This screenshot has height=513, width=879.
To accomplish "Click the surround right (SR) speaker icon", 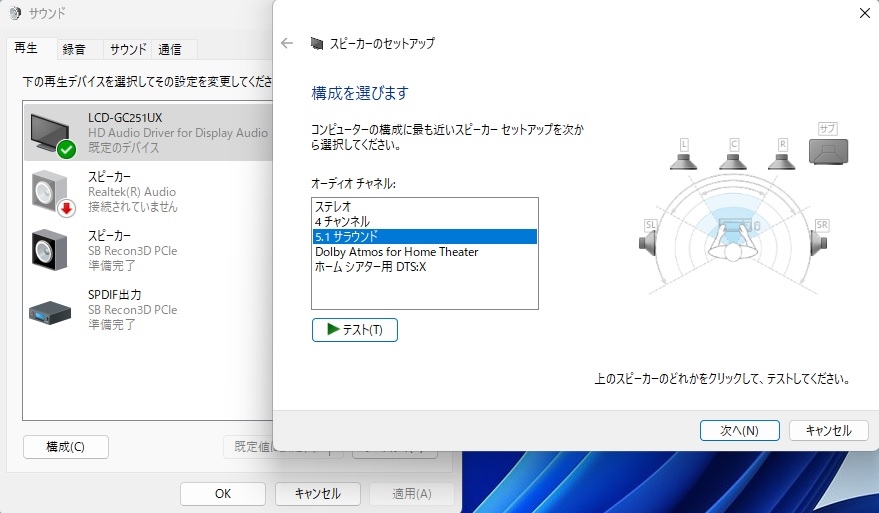I will point(818,243).
